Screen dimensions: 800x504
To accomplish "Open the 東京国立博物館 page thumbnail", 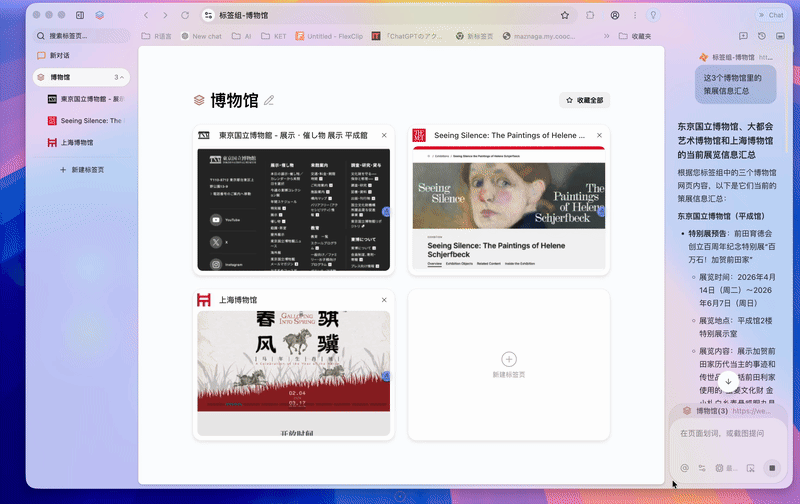I will (x=293, y=210).
